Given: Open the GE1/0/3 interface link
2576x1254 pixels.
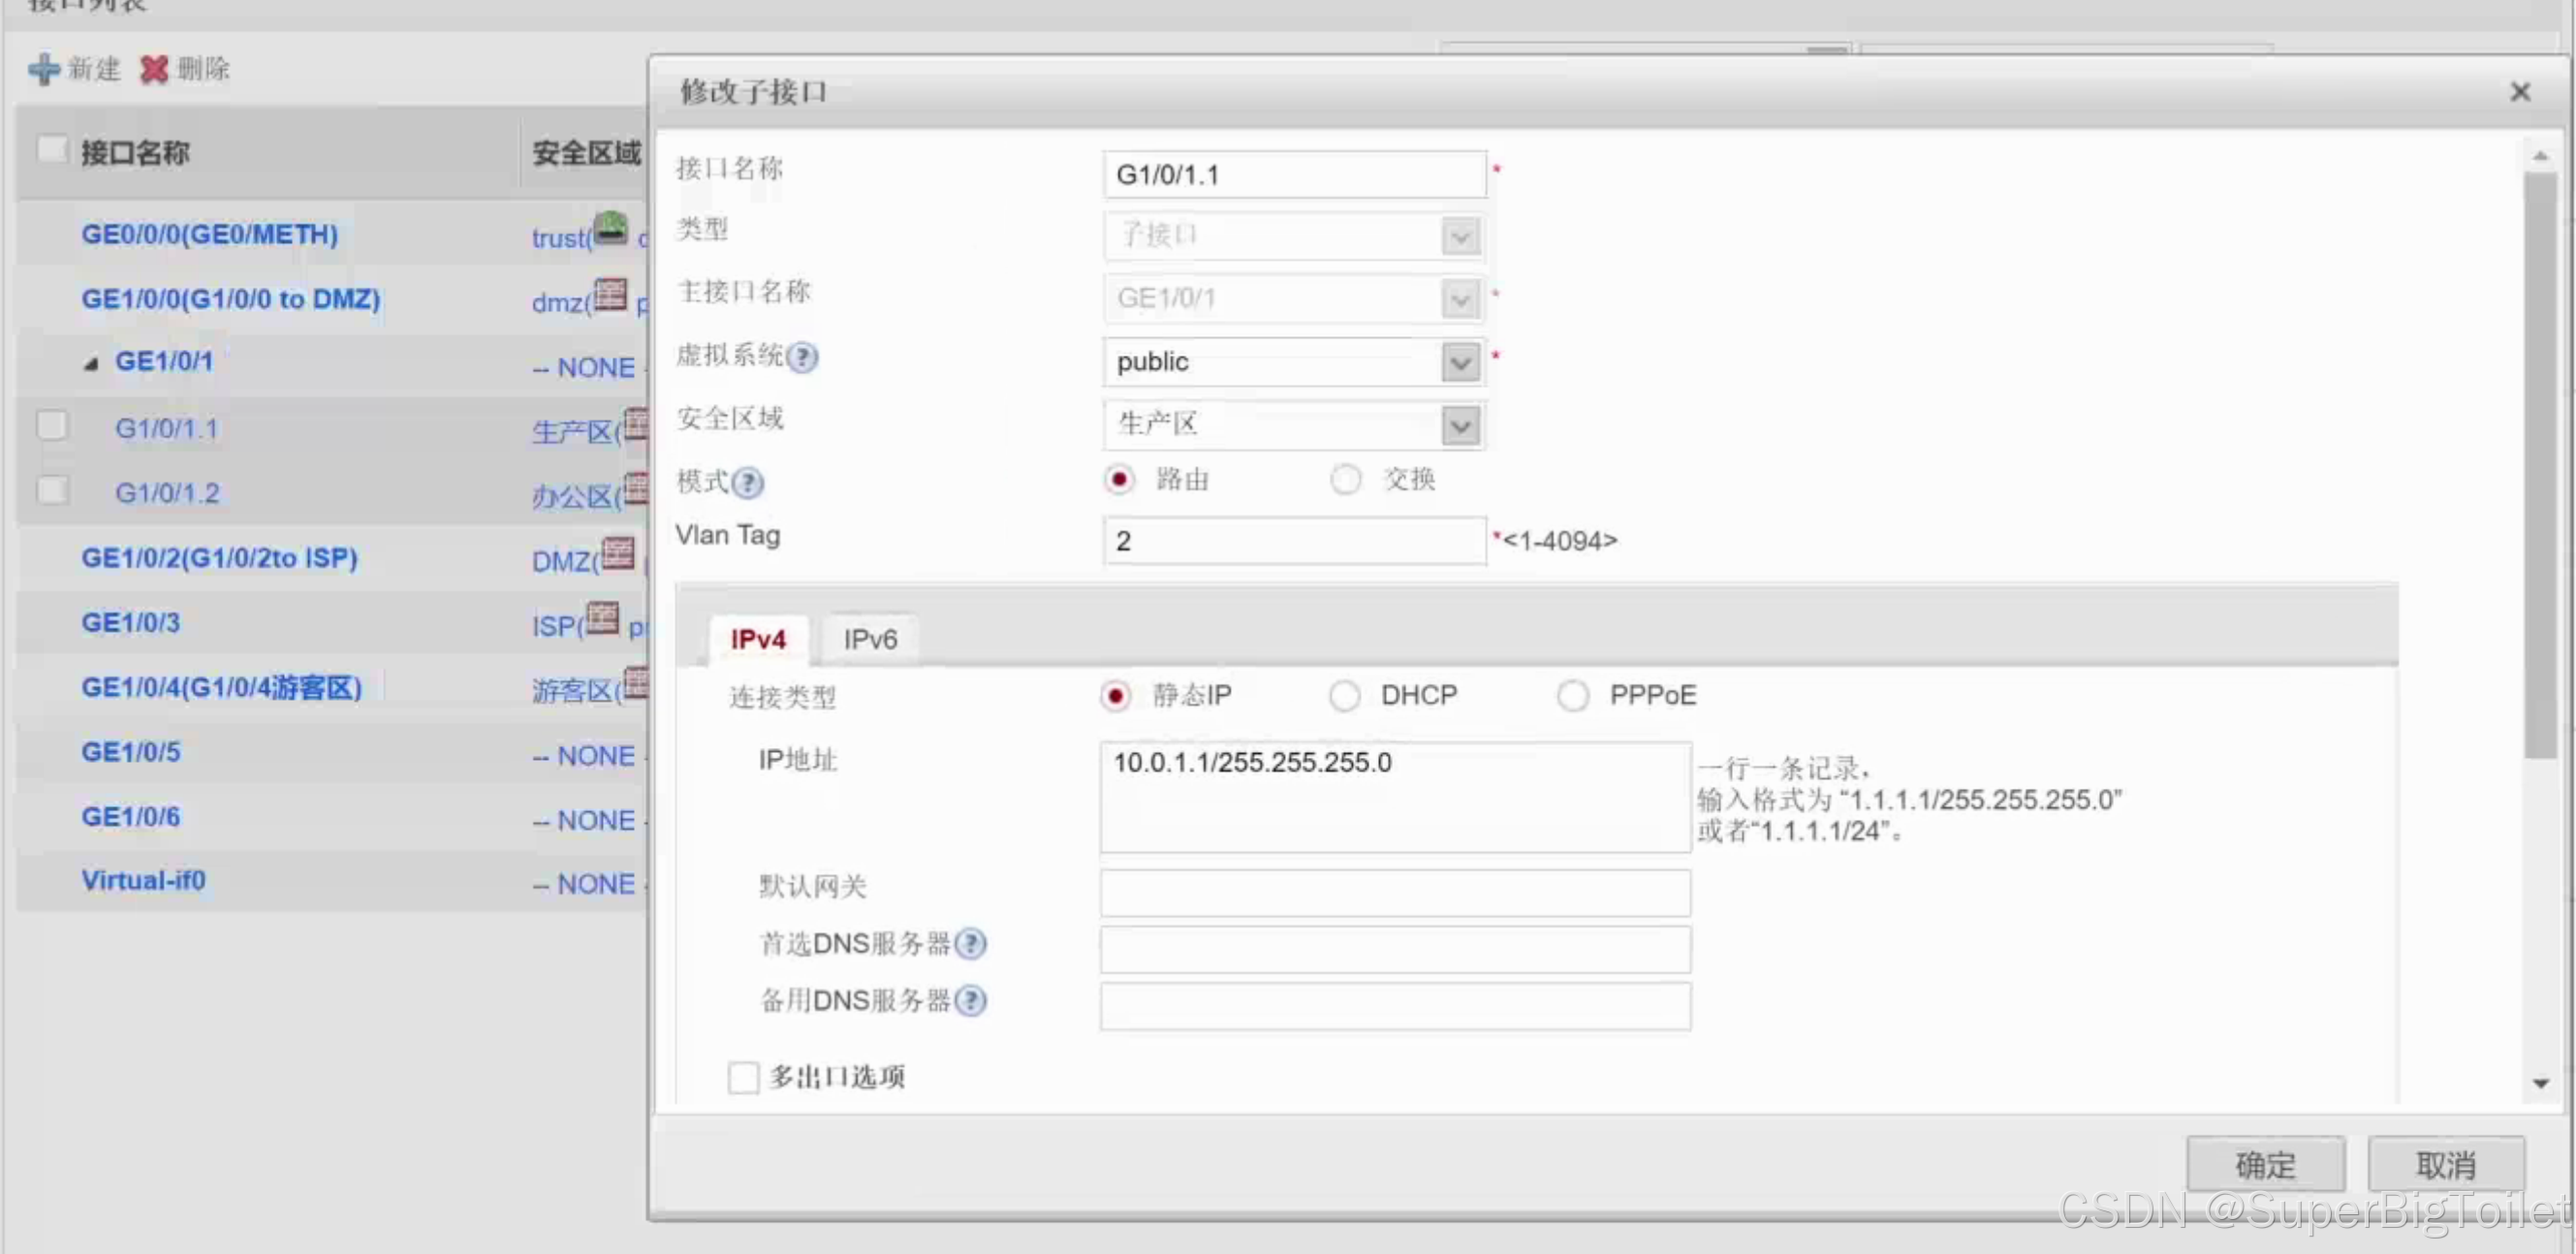Looking at the screenshot, I should [131, 623].
